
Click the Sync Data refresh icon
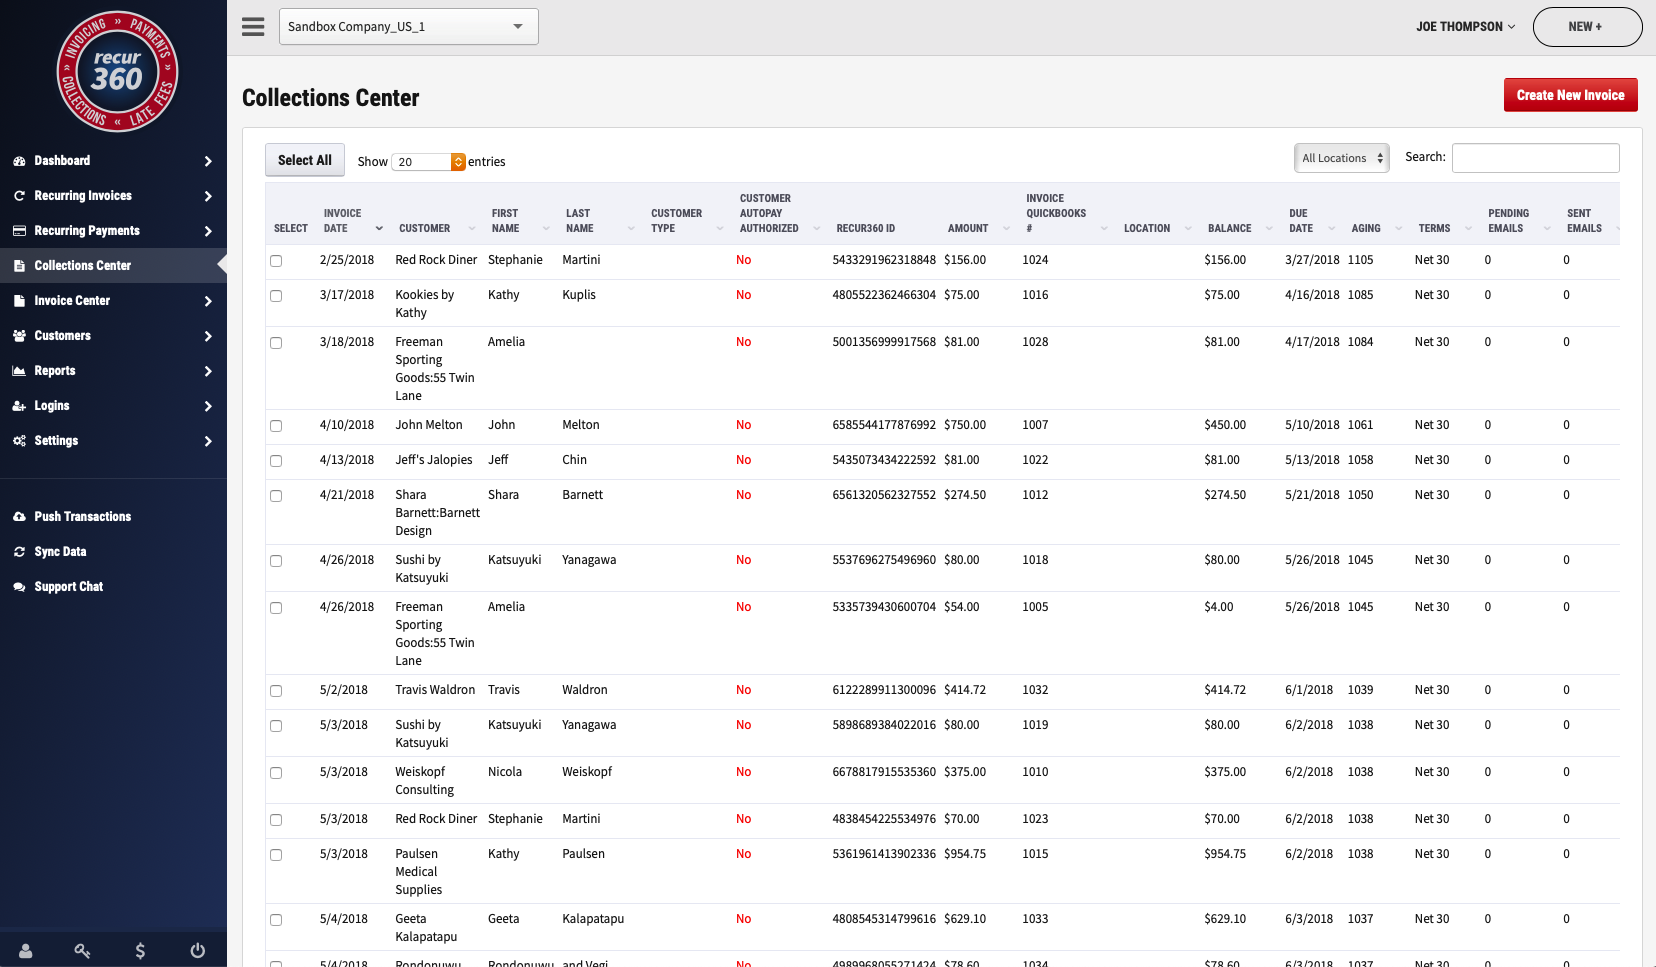point(19,551)
